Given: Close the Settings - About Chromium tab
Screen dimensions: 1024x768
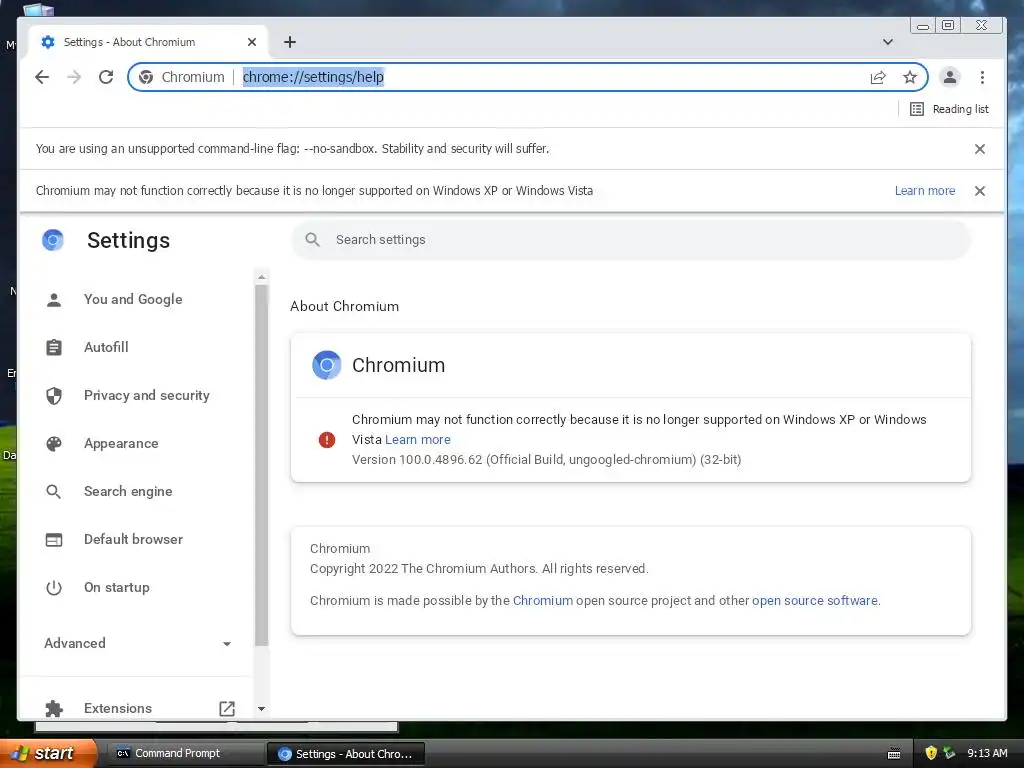Looking at the screenshot, I should pos(252,42).
